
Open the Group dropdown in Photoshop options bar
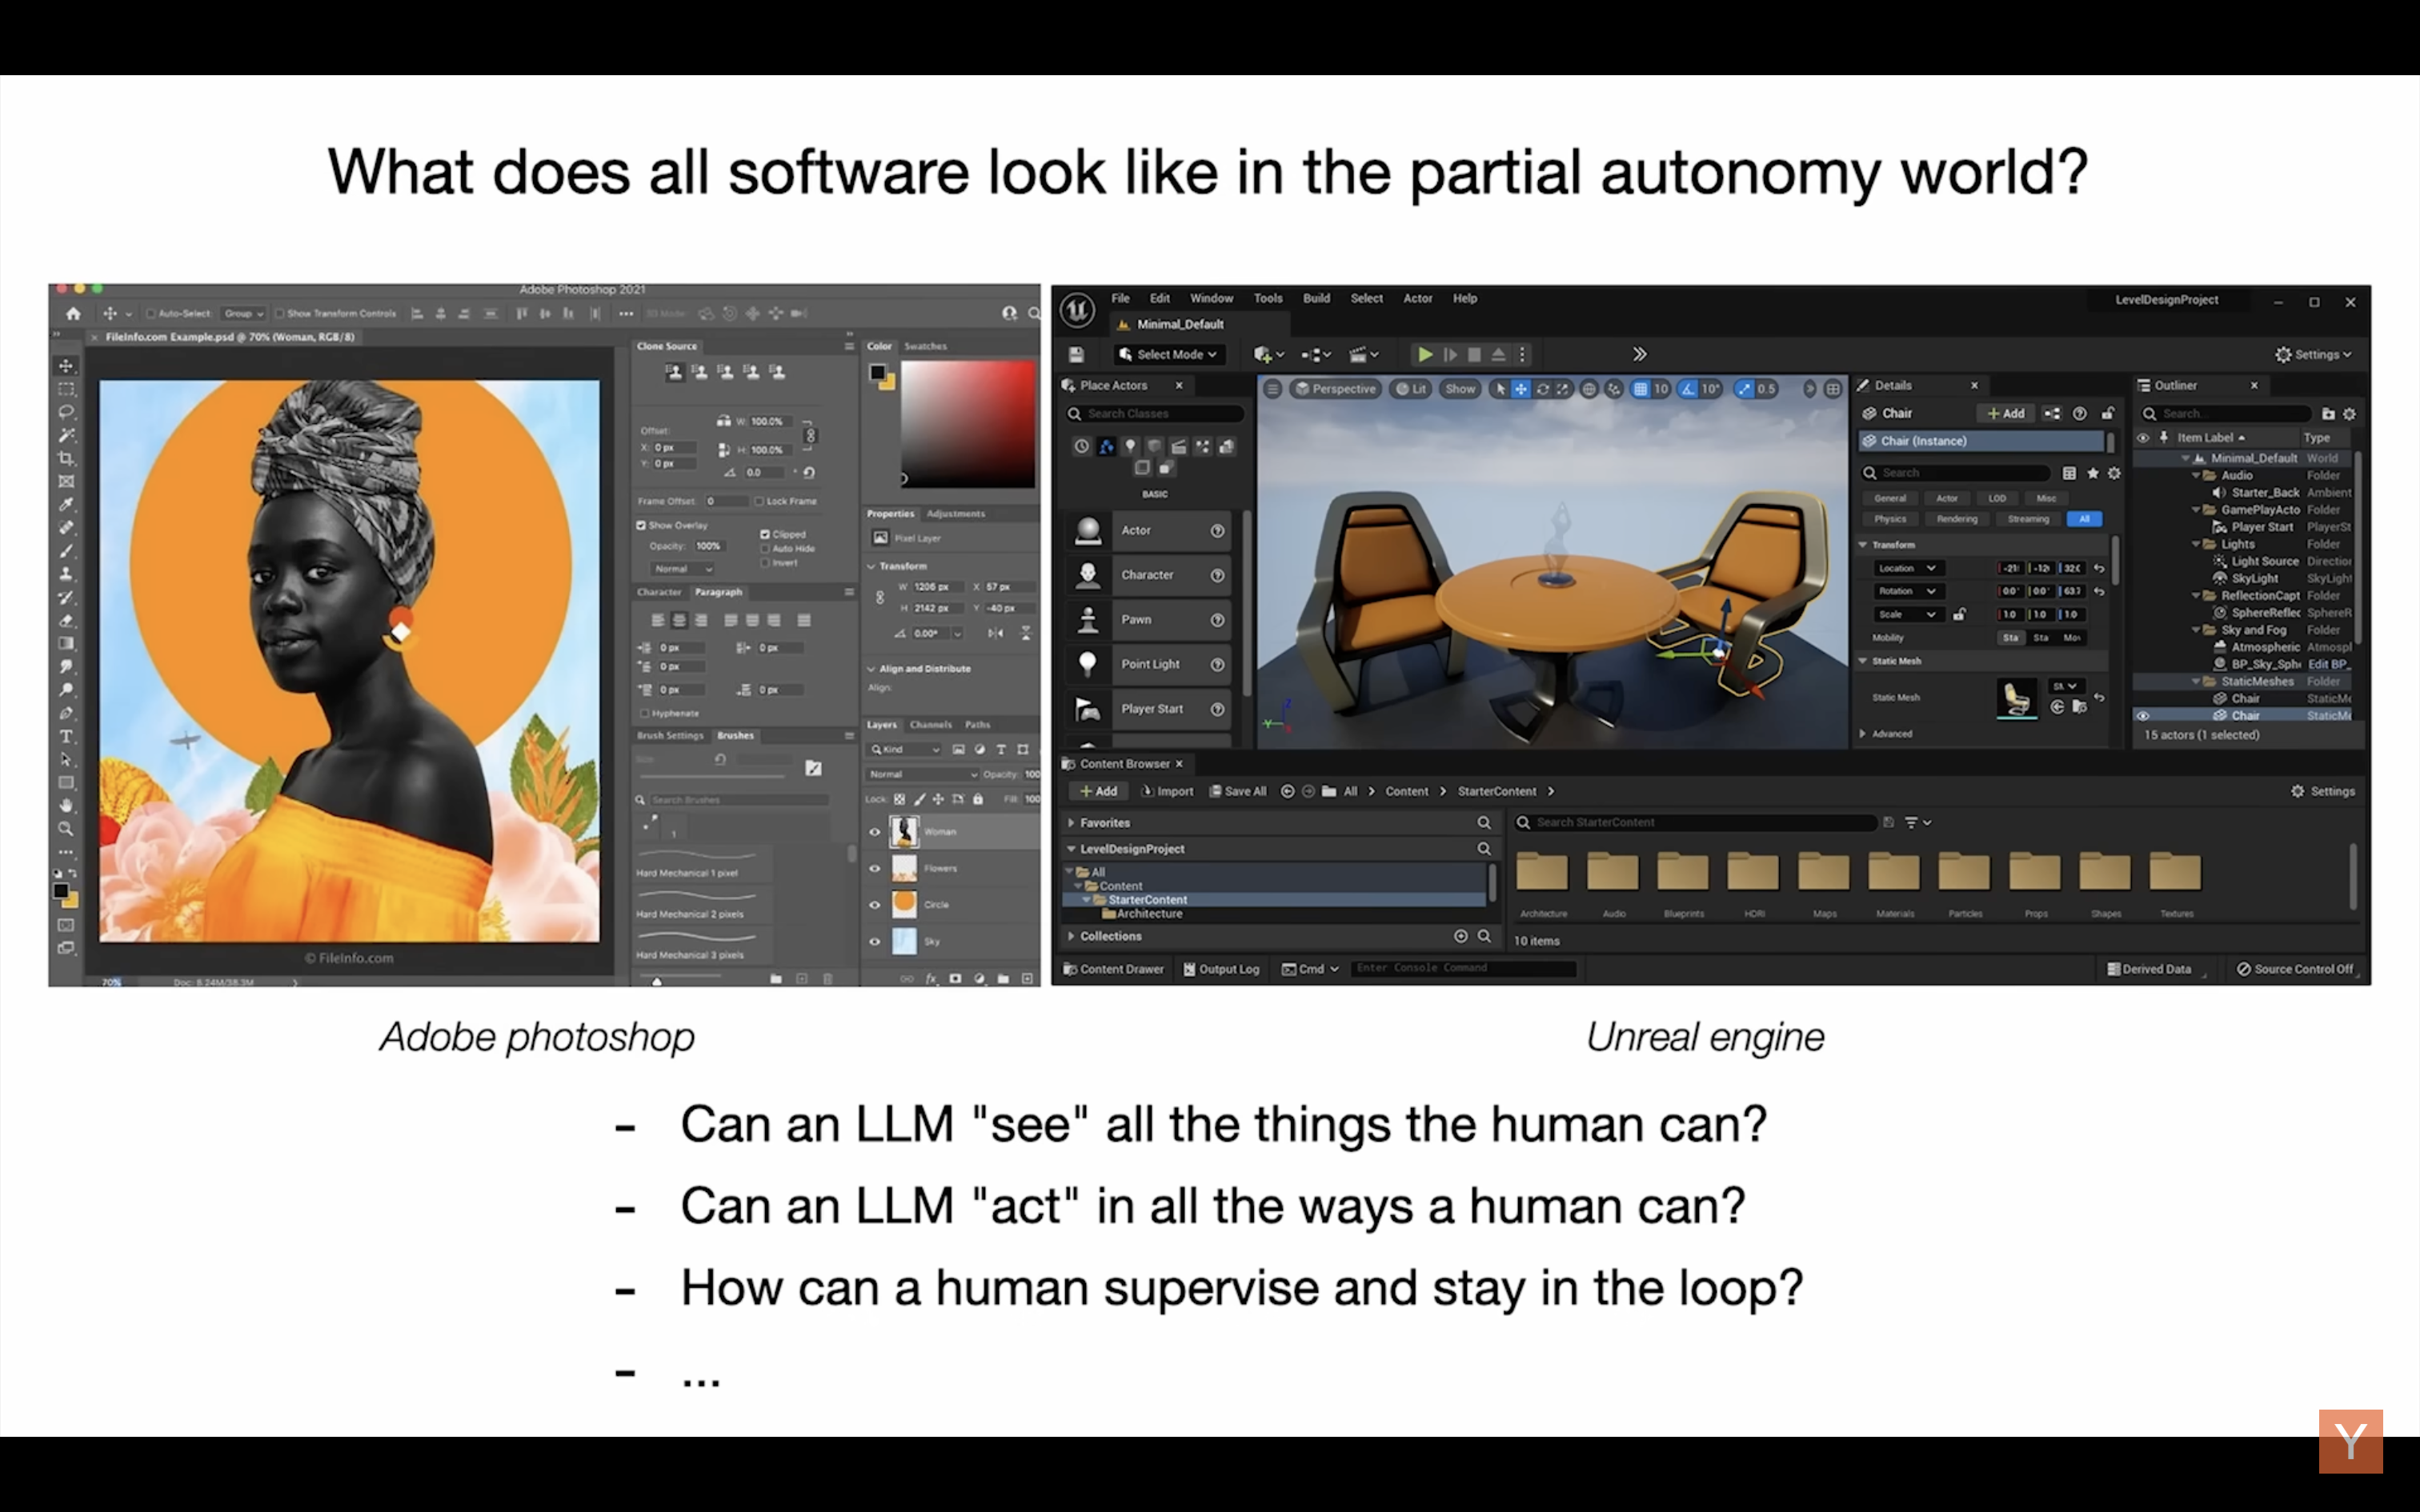click(x=243, y=313)
